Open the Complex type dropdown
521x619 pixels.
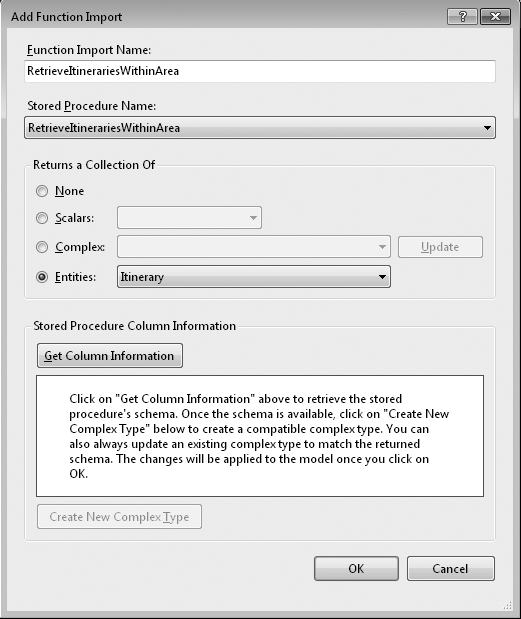pos(254,247)
